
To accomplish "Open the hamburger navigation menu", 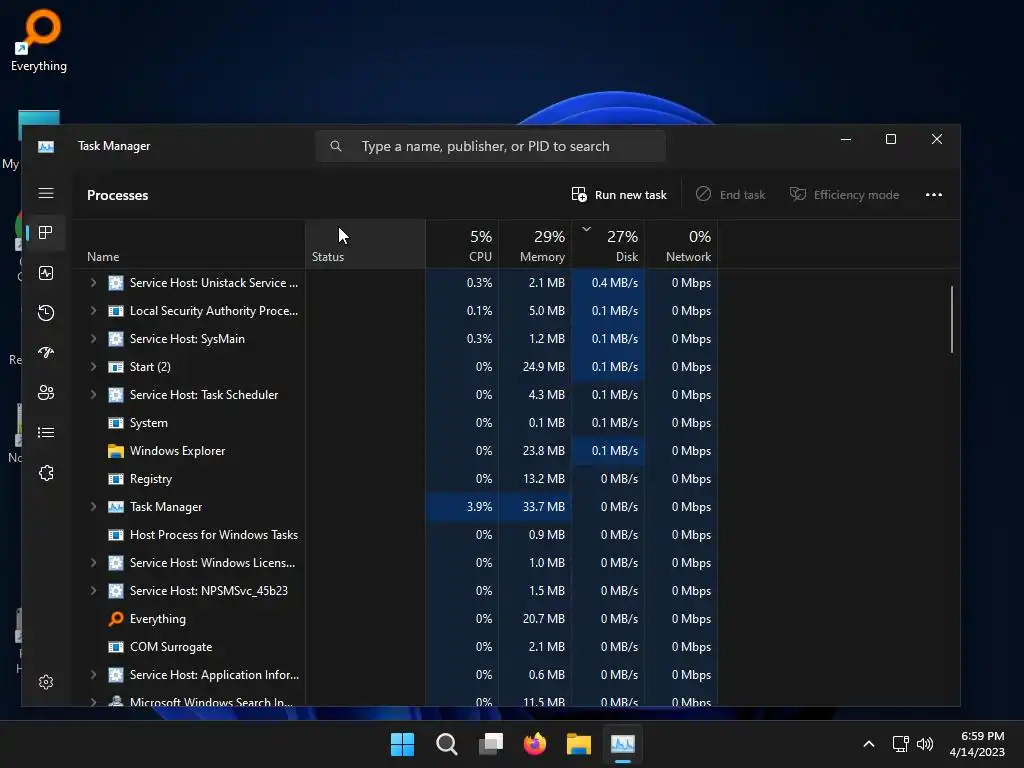I will (x=46, y=193).
